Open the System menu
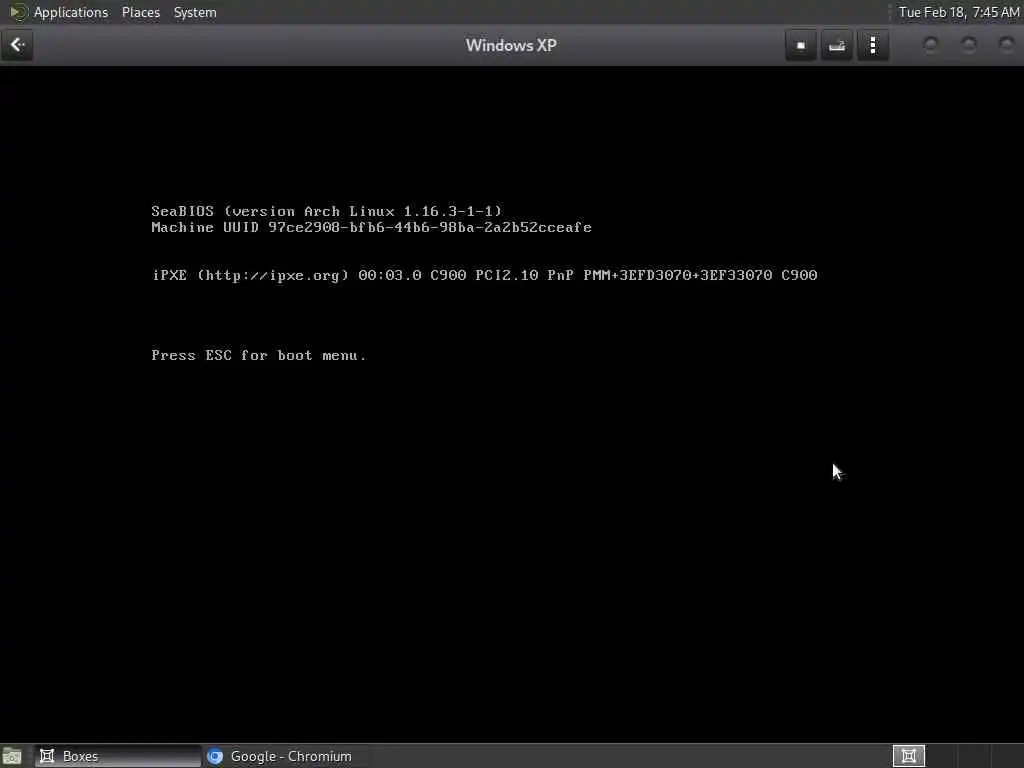The height and width of the screenshot is (768, 1024). [x=195, y=12]
